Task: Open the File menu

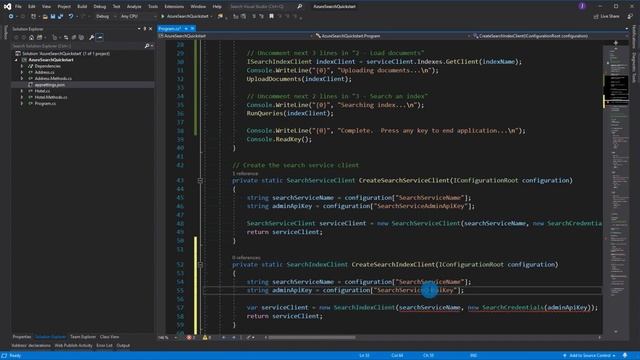Action: [x=18, y=7]
